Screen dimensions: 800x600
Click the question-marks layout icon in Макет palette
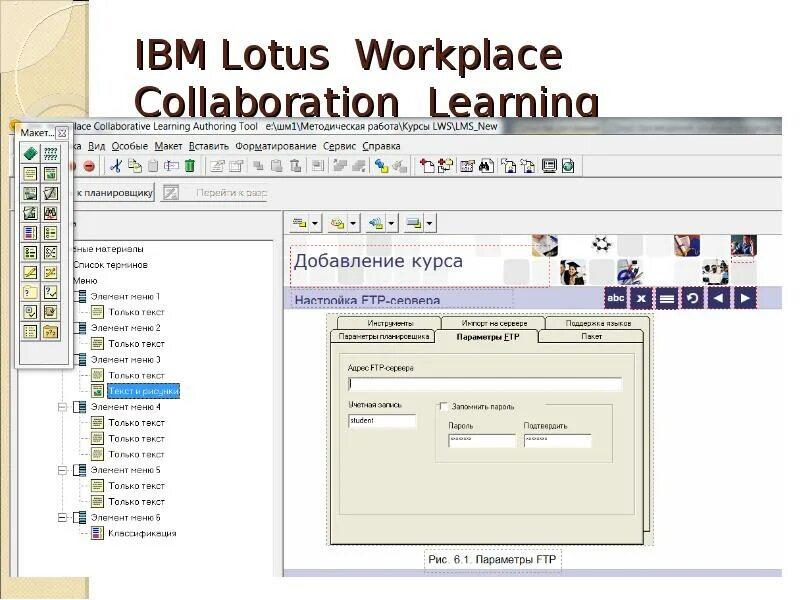point(51,153)
